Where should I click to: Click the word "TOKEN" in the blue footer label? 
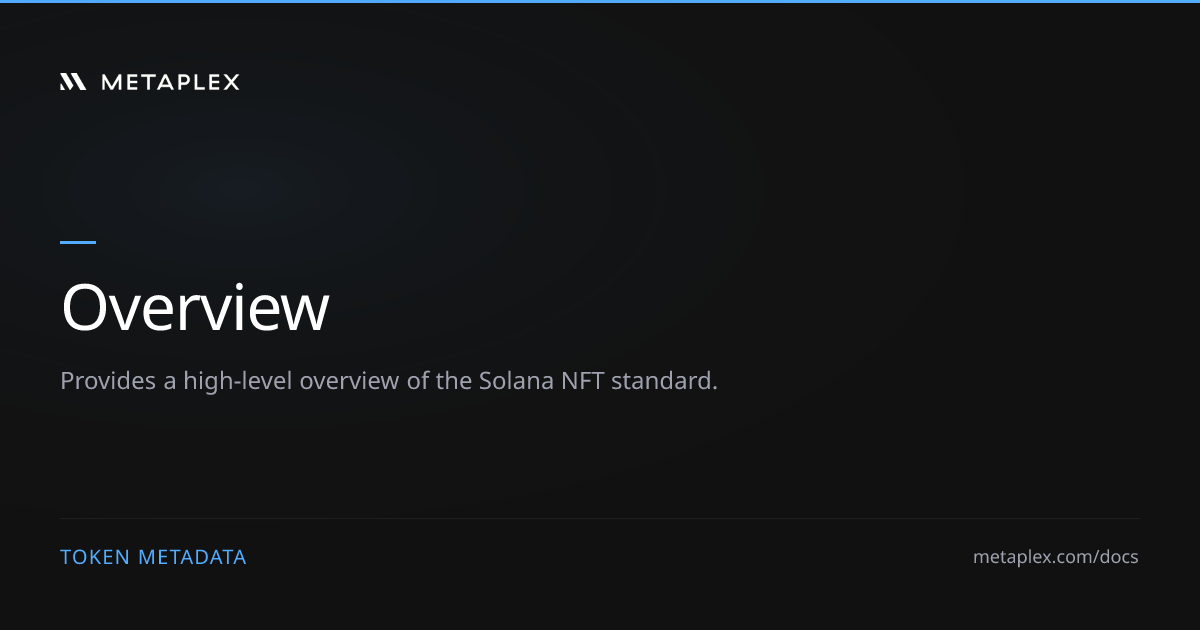(95, 557)
